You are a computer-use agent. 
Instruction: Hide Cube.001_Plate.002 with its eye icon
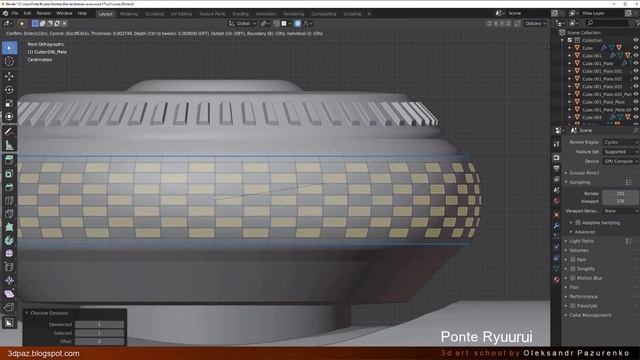636,79
